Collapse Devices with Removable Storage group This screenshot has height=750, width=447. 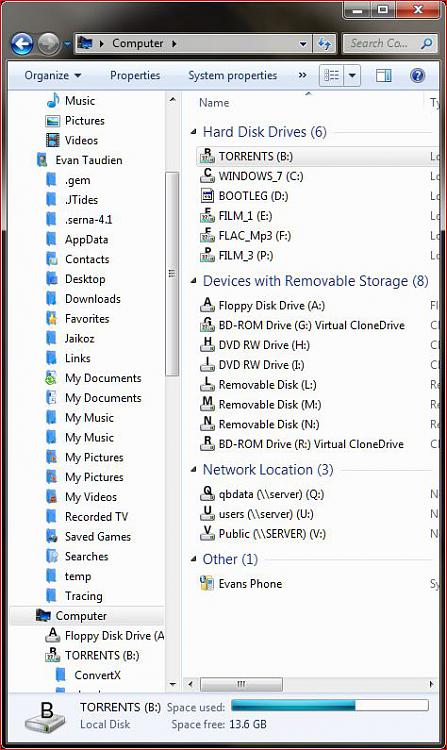[x=193, y=281]
